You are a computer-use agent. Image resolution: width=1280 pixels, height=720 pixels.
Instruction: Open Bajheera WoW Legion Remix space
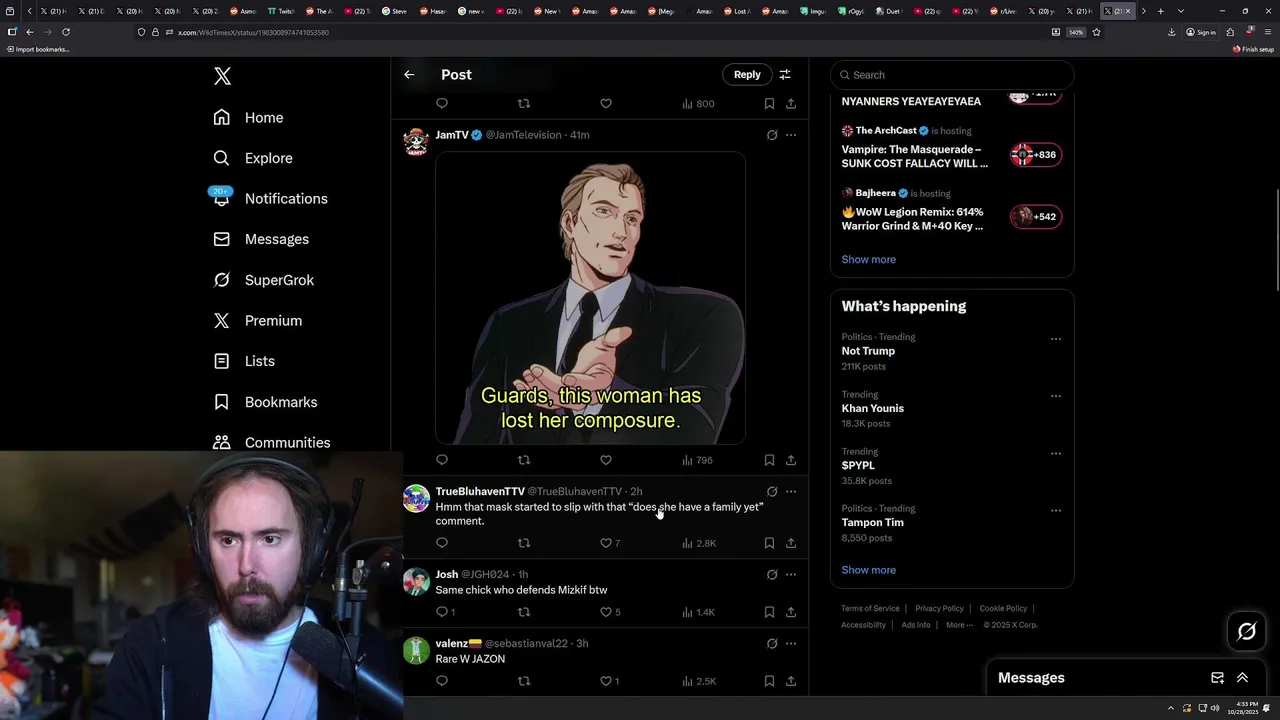point(952,209)
